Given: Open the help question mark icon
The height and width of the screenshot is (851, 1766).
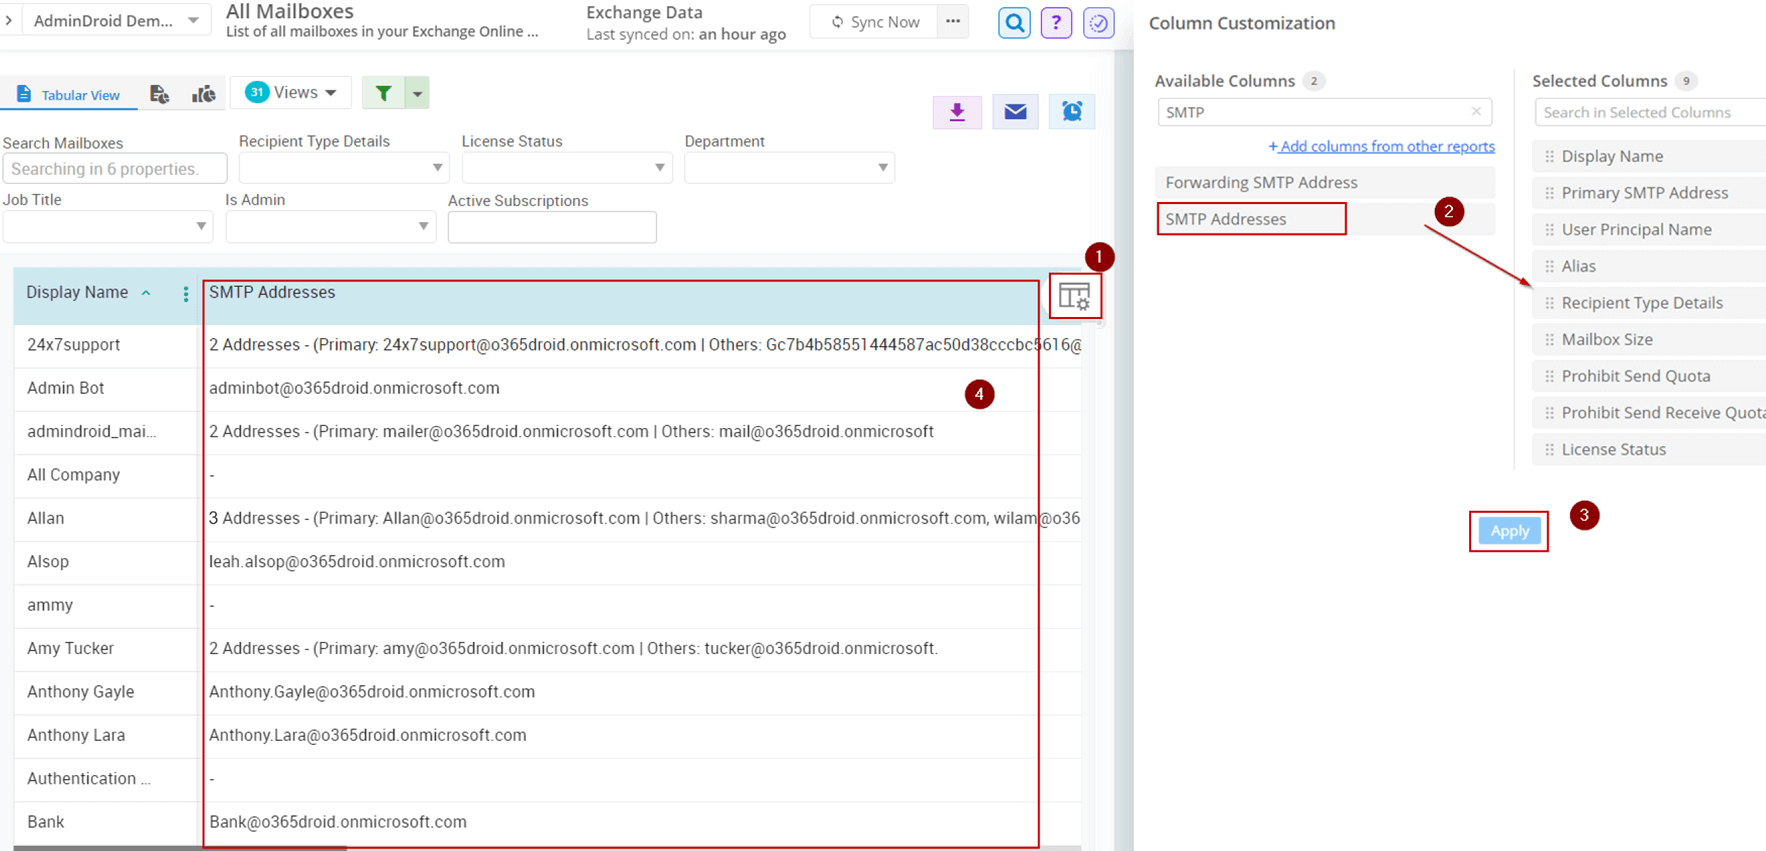Looking at the screenshot, I should point(1056,22).
